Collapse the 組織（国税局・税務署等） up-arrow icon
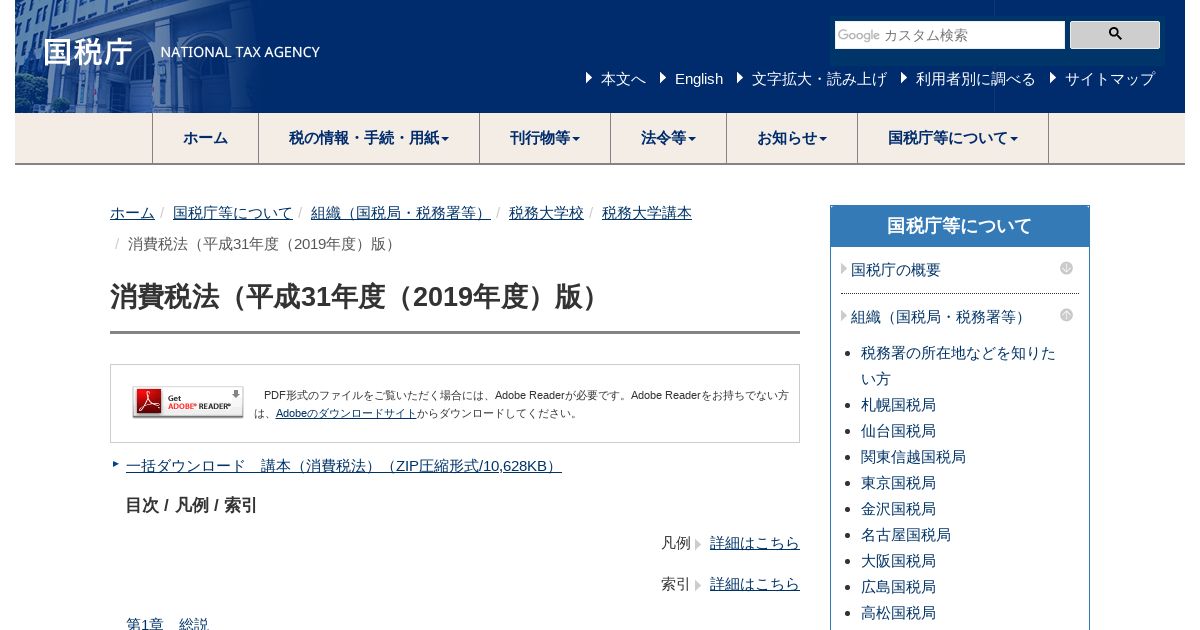The height and width of the screenshot is (630, 1200). tap(1066, 315)
